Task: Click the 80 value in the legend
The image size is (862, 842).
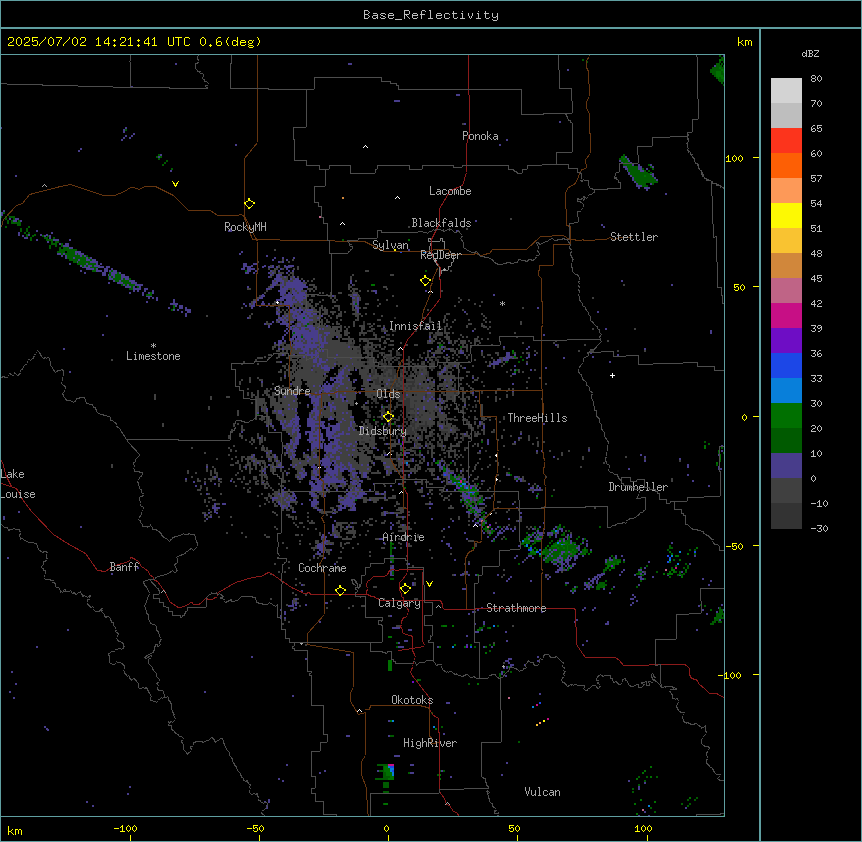Action: click(x=816, y=79)
